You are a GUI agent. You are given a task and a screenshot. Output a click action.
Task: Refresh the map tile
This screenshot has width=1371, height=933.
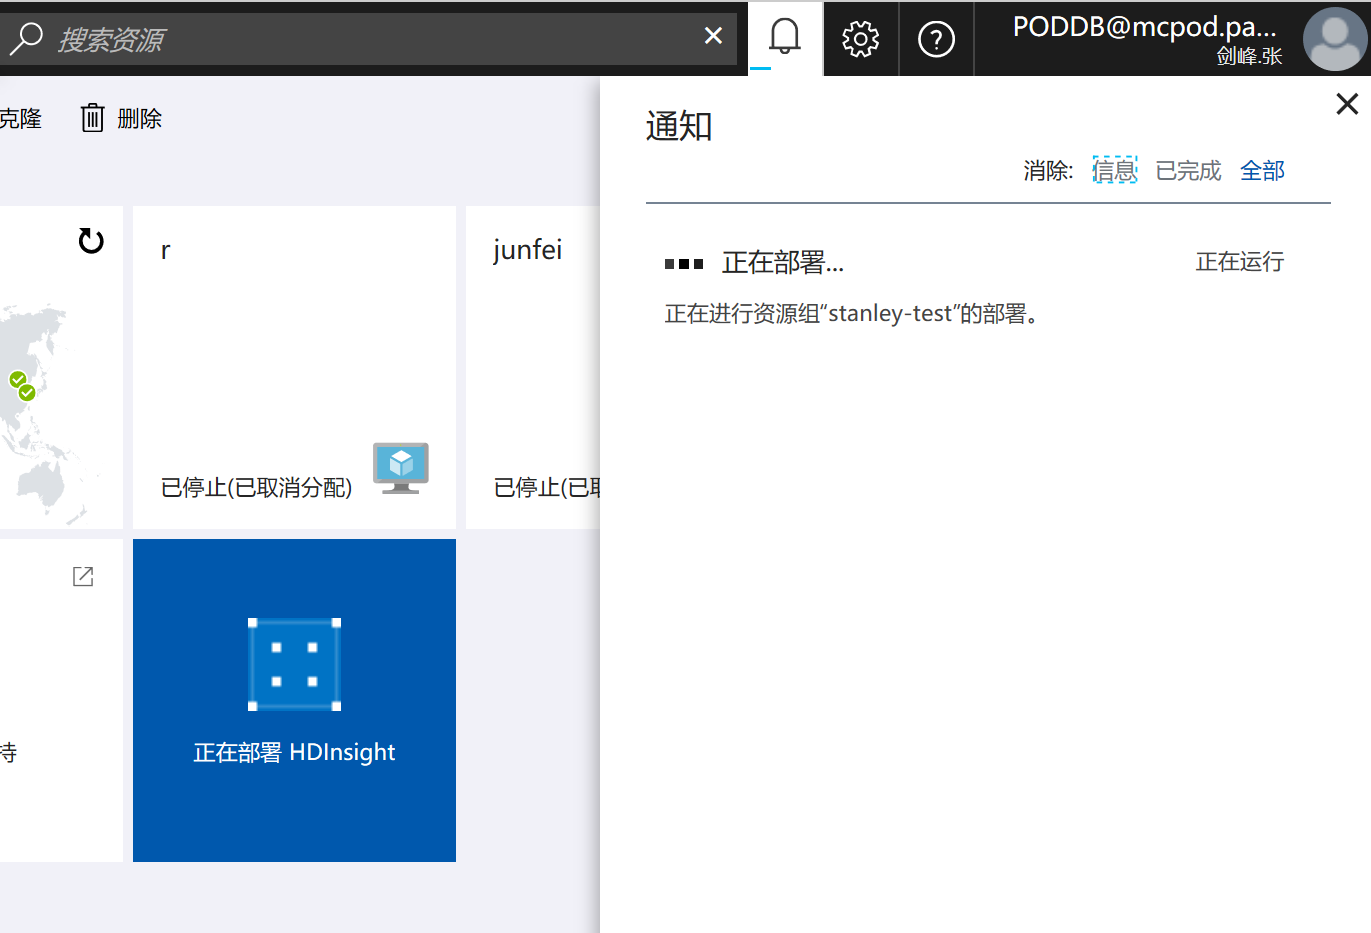tap(91, 241)
